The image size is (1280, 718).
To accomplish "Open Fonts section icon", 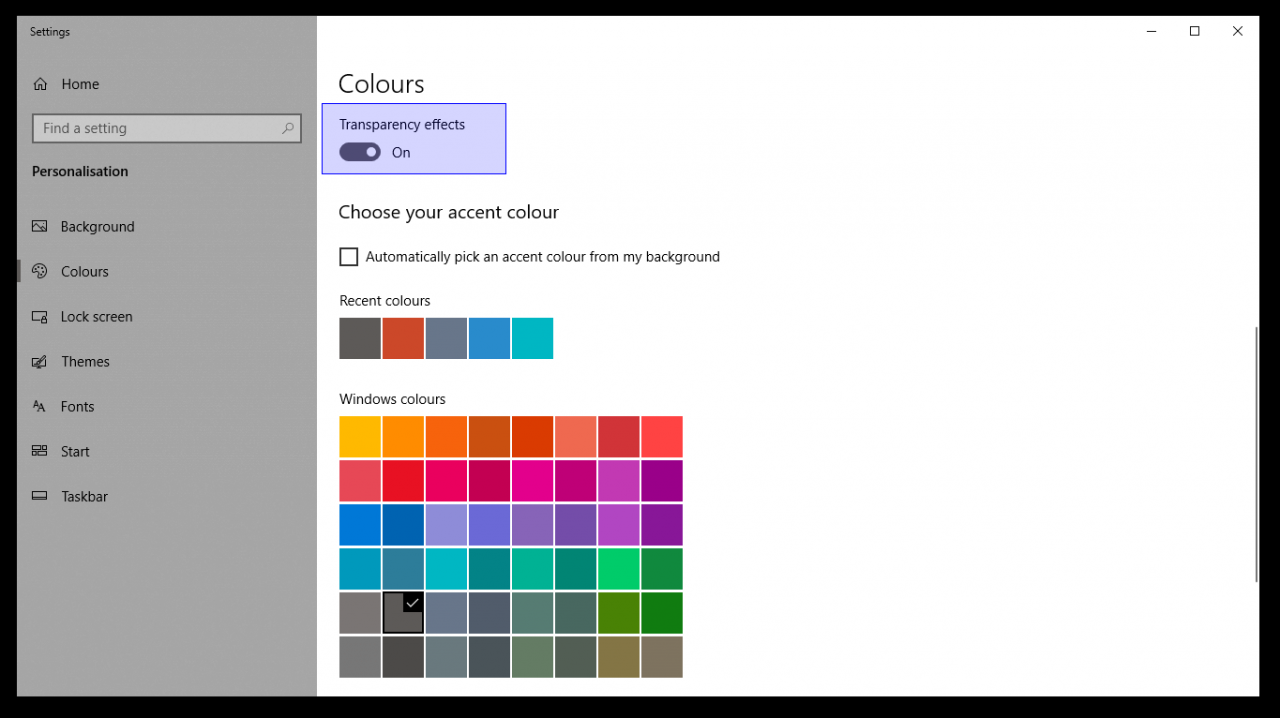I will tap(40, 407).
